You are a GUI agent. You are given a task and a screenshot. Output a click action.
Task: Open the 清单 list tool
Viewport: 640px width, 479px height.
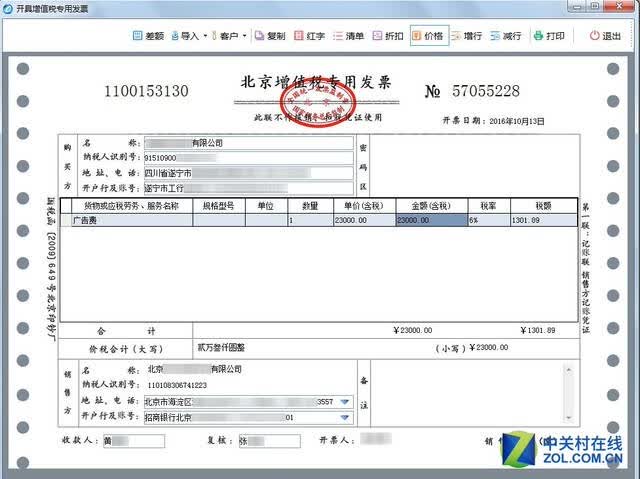(x=348, y=36)
